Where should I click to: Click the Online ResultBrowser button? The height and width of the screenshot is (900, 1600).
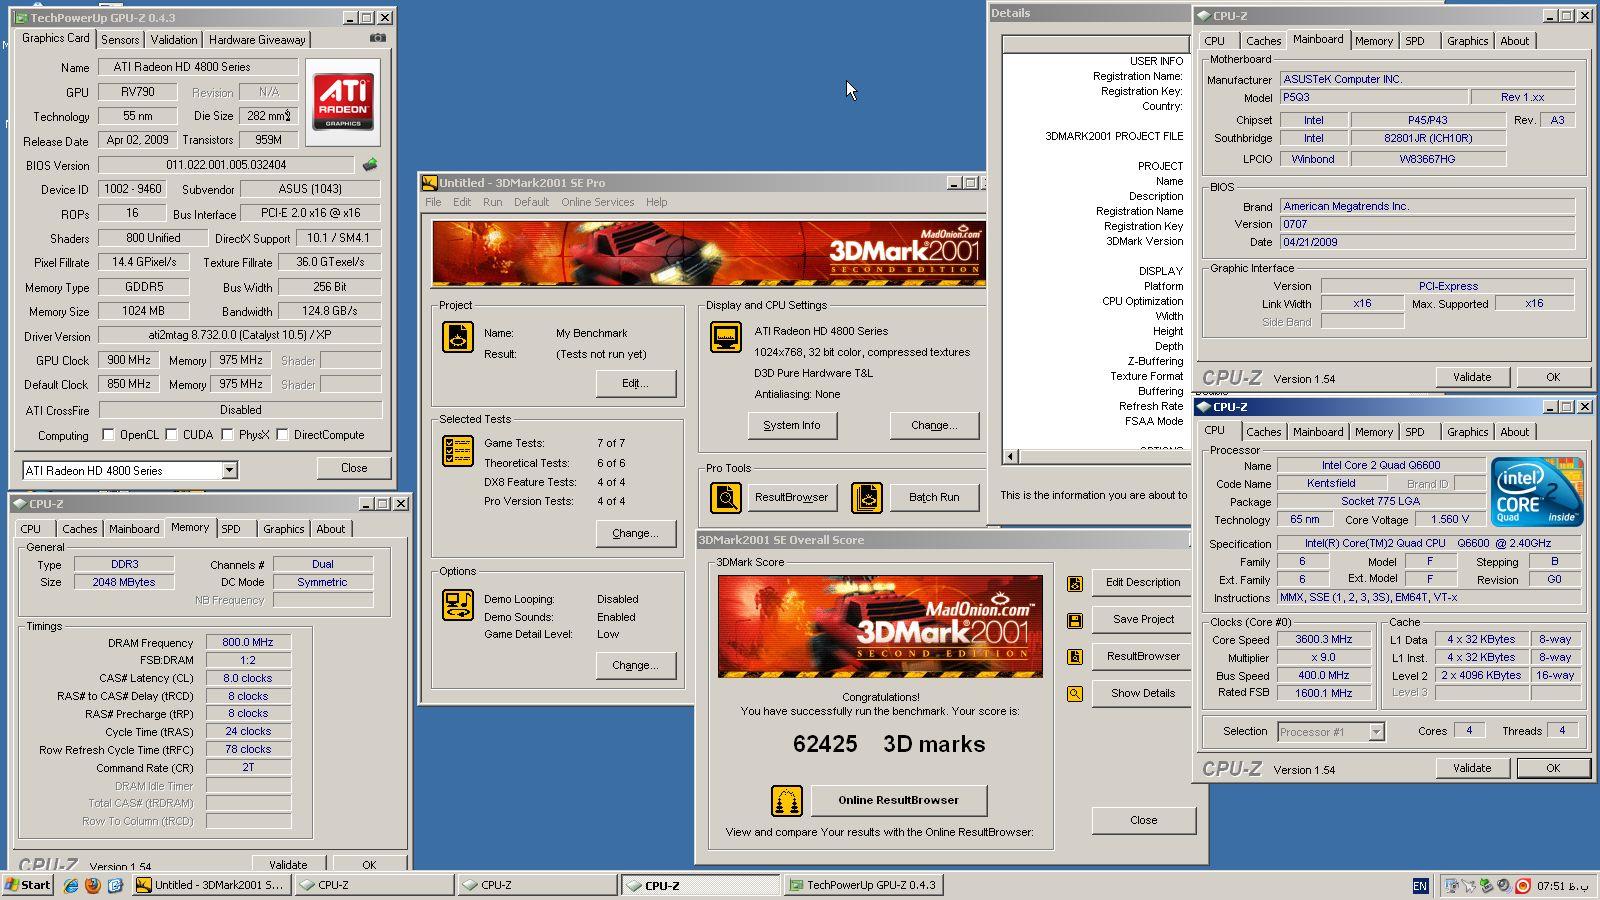click(898, 800)
